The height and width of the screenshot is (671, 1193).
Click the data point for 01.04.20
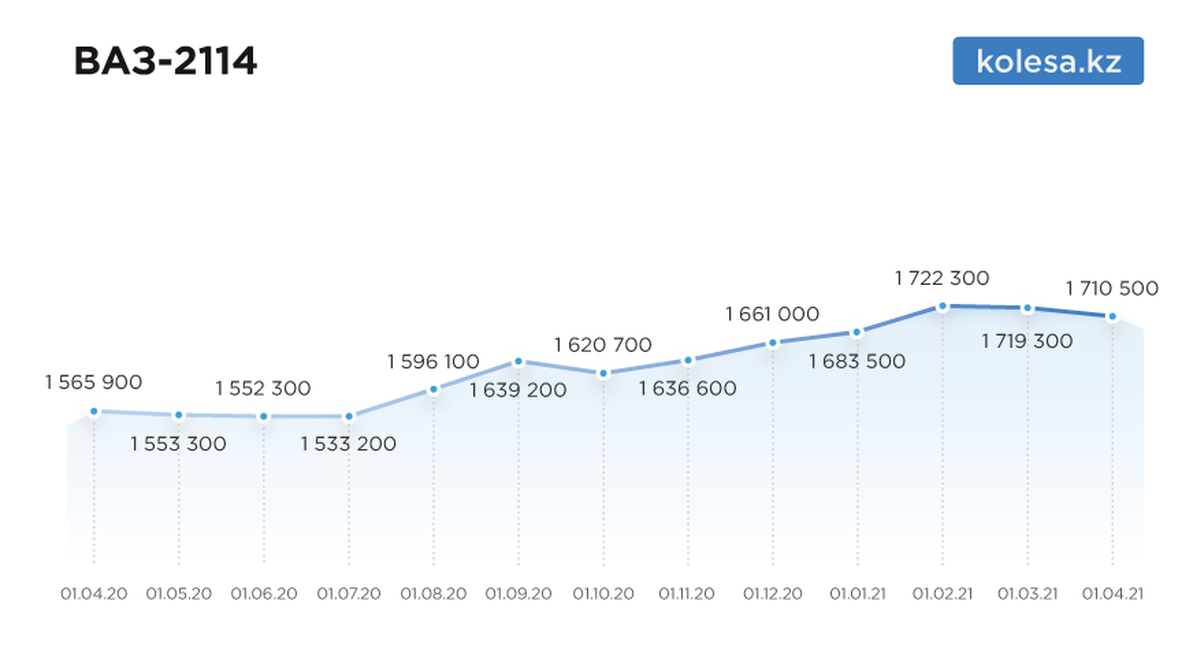point(94,411)
